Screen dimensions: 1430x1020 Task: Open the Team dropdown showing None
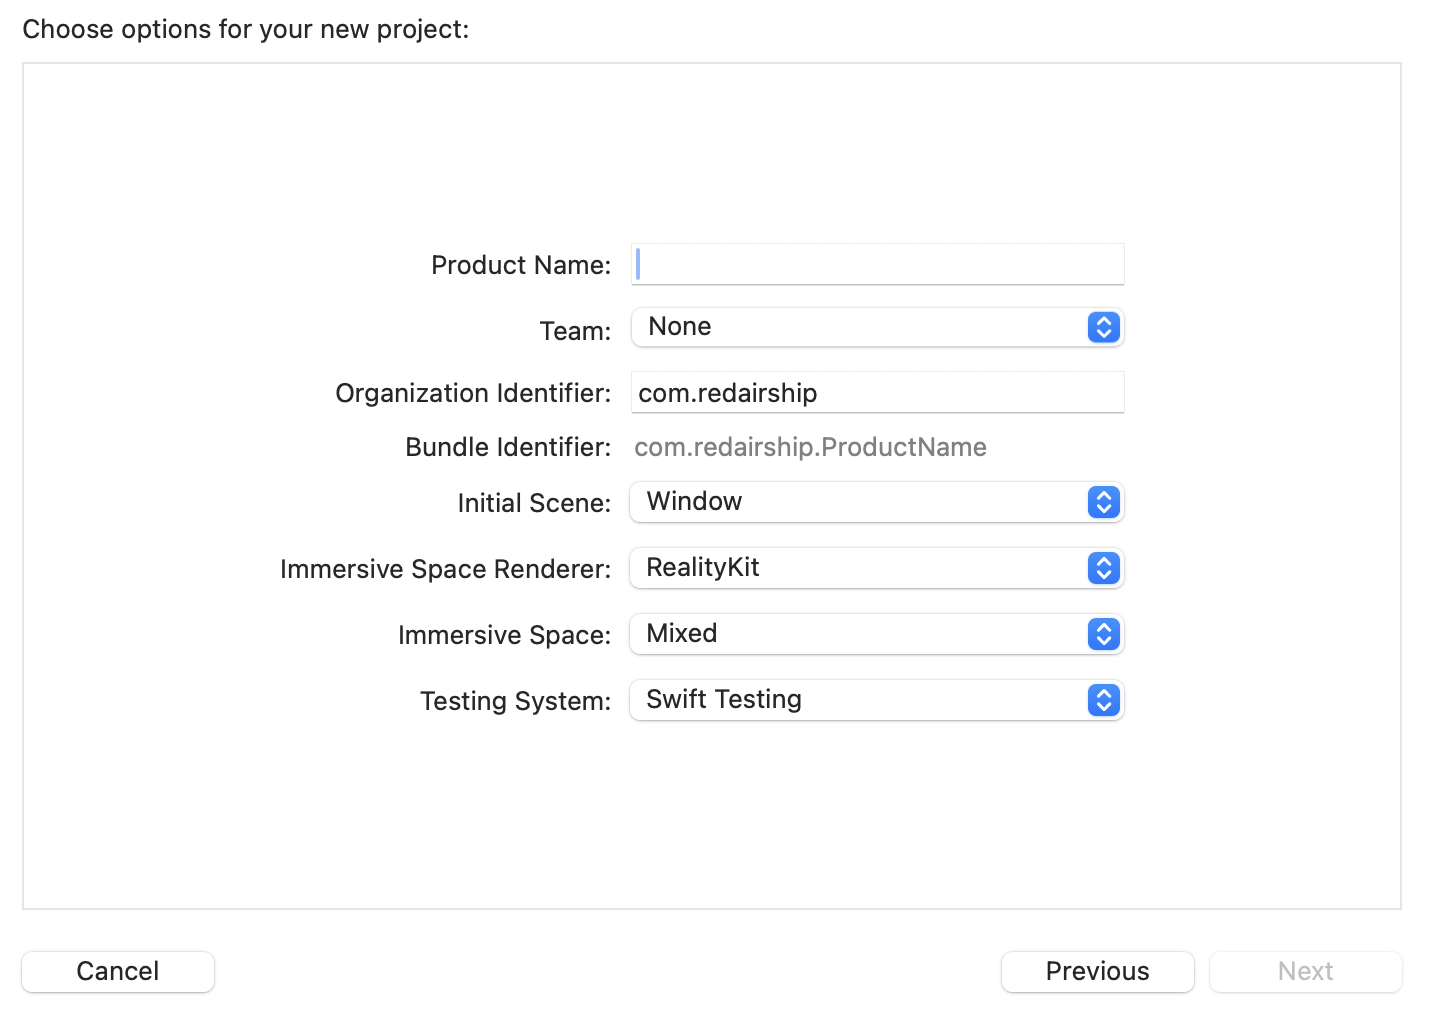[x=860, y=327]
